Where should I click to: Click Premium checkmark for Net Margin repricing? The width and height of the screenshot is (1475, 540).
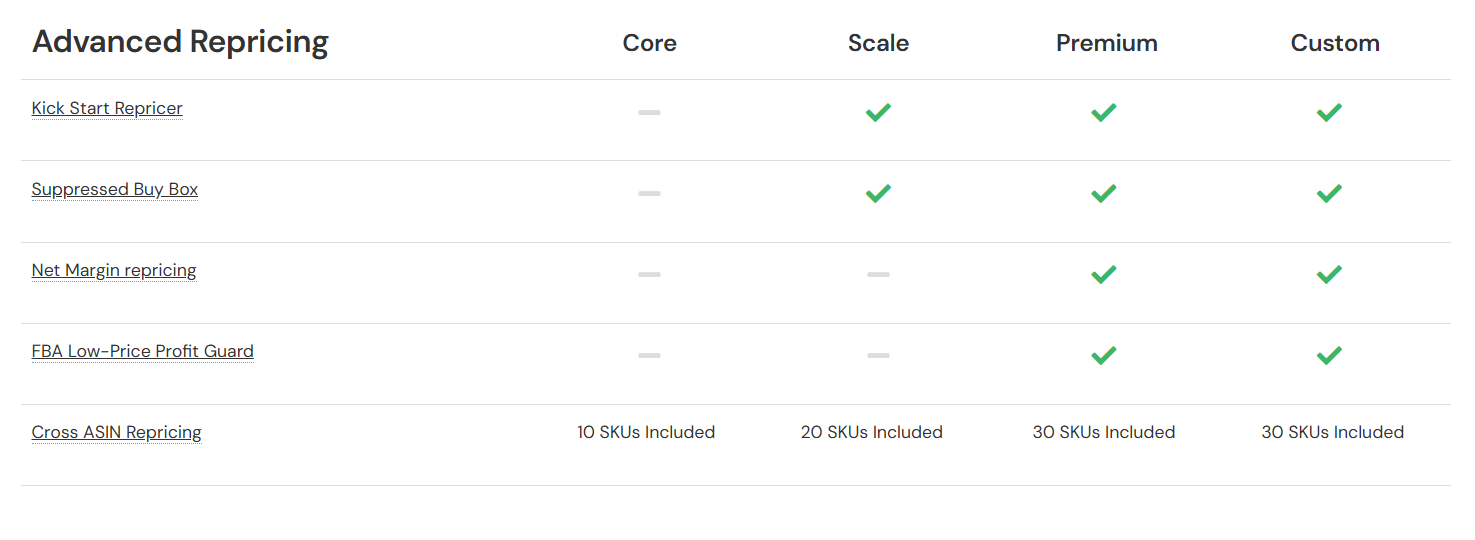(1103, 274)
